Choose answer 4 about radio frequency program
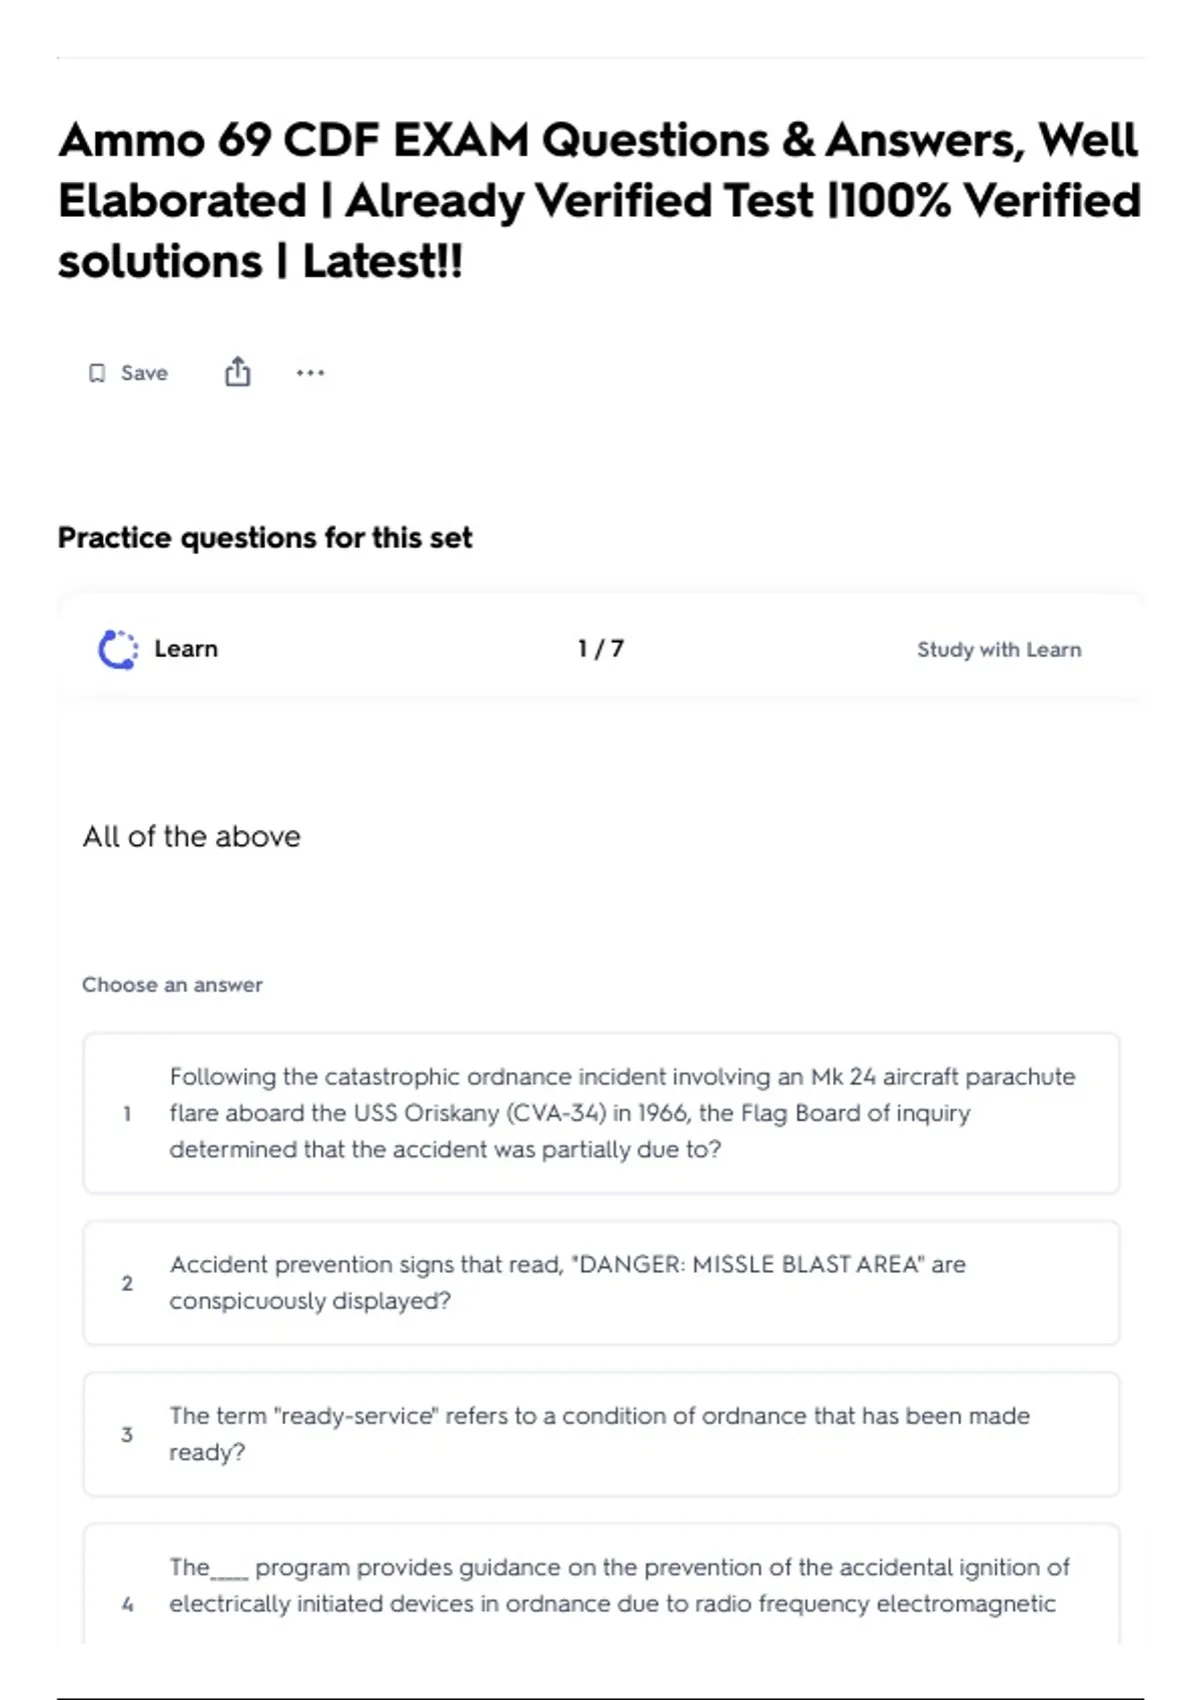Viewport: 1200px width, 1700px height. pyautogui.click(x=601, y=1585)
